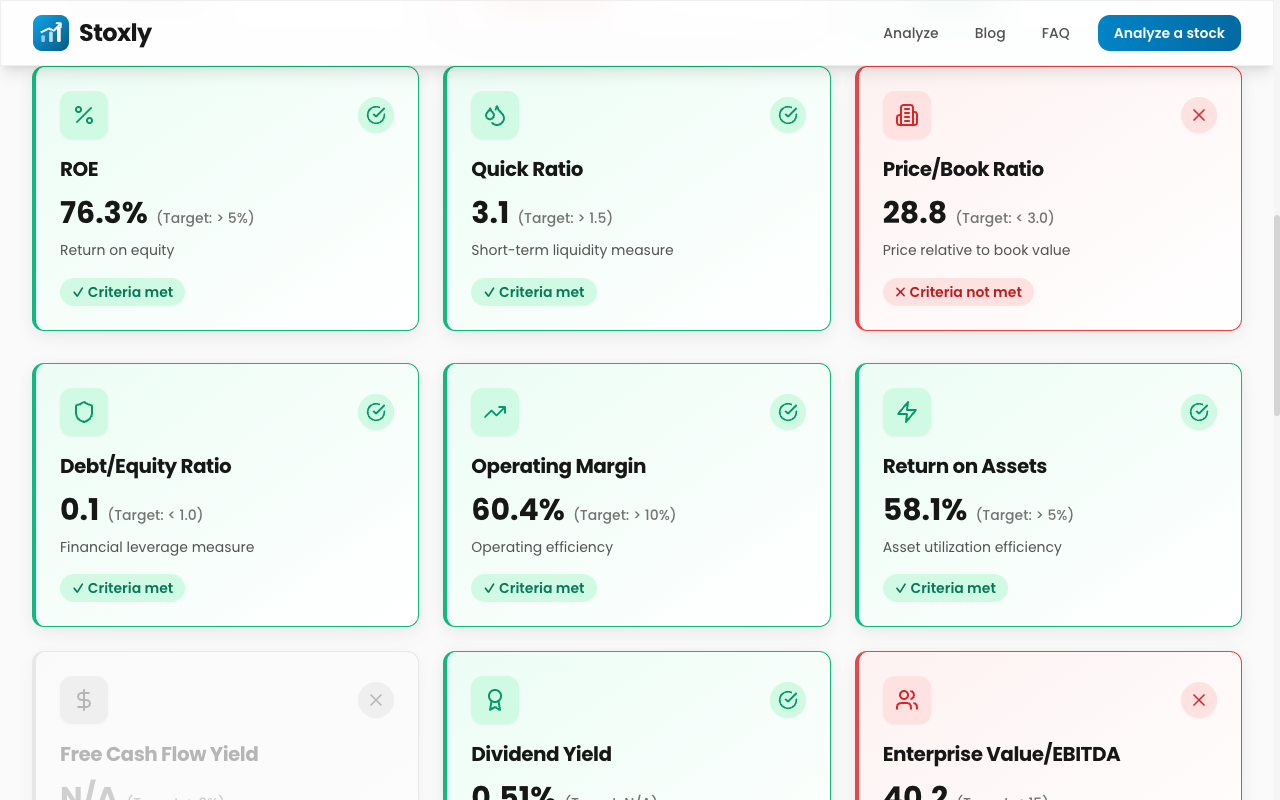Click the Criteria met badge on ROE card
1280x800 pixels.
tap(122, 292)
